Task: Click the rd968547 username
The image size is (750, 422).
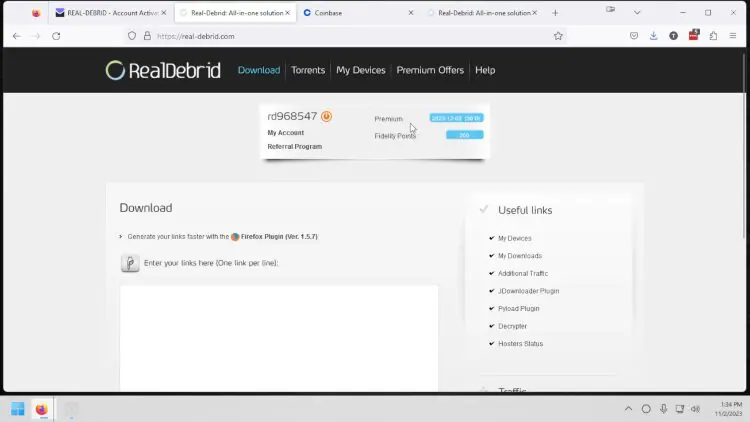Action: (x=292, y=116)
